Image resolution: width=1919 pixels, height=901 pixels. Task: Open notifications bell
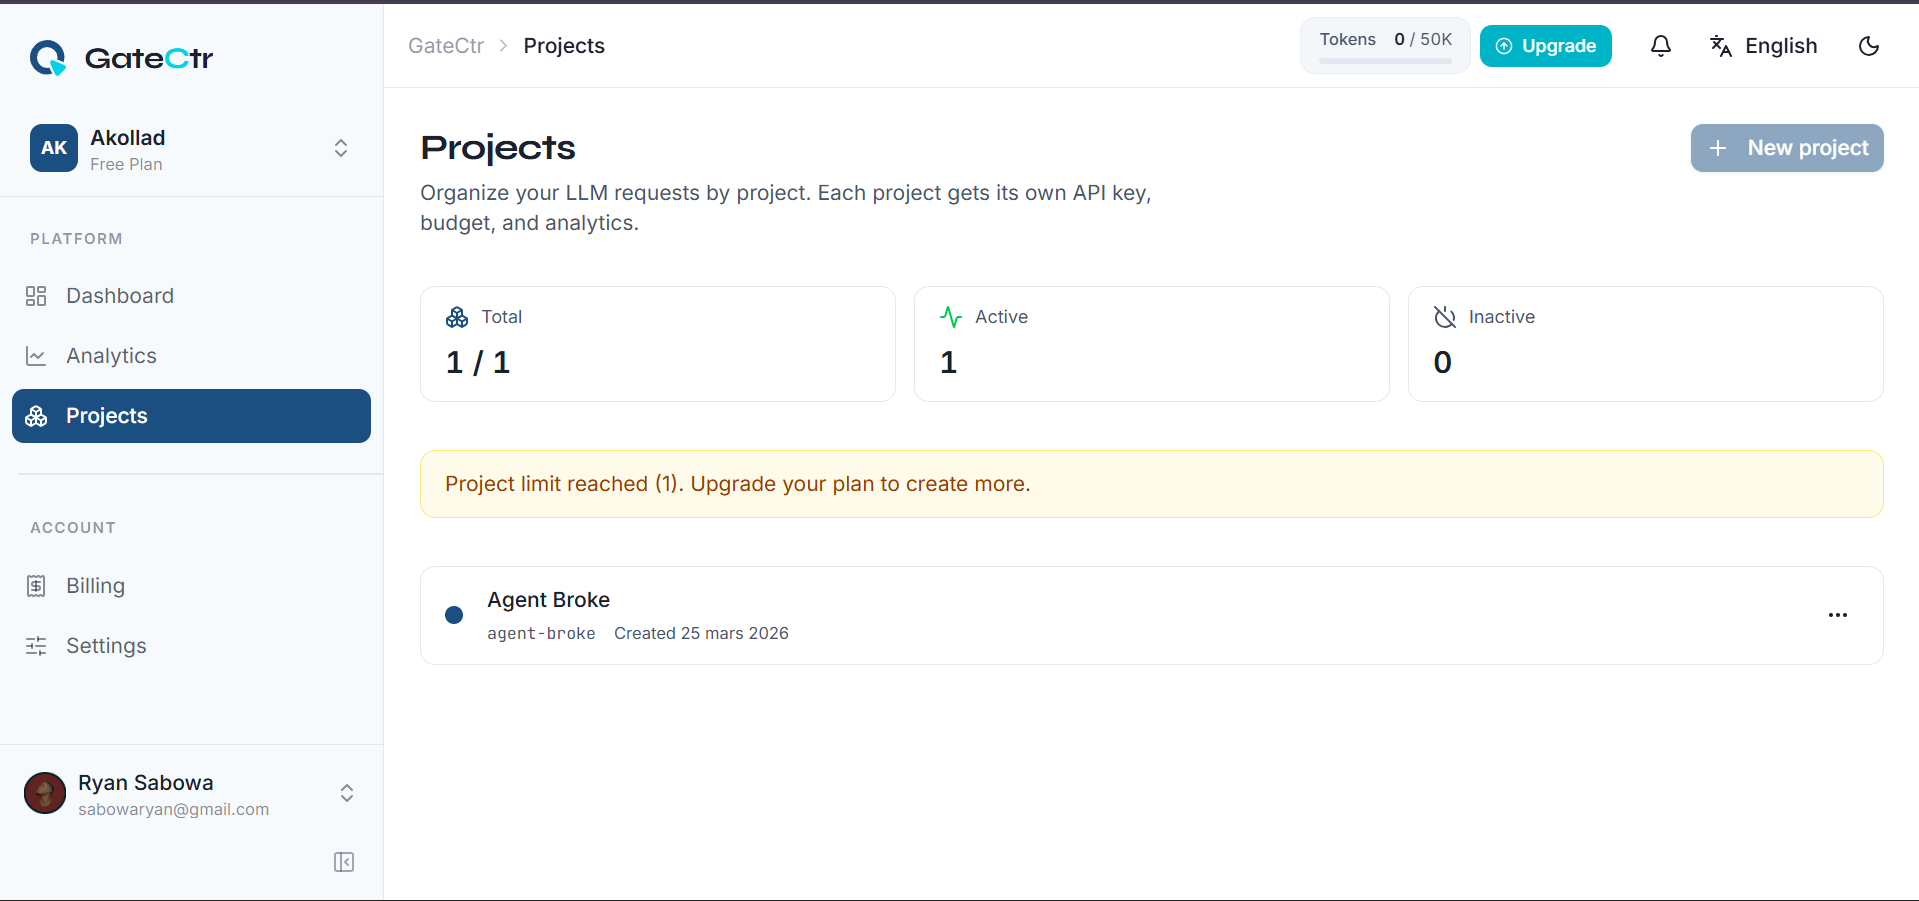[x=1660, y=46]
